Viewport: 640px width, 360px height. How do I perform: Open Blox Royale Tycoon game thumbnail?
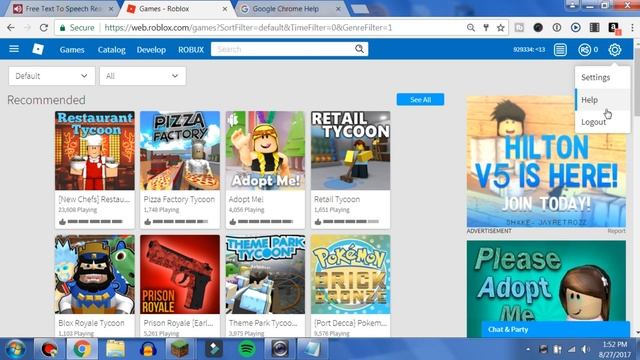click(x=95, y=274)
